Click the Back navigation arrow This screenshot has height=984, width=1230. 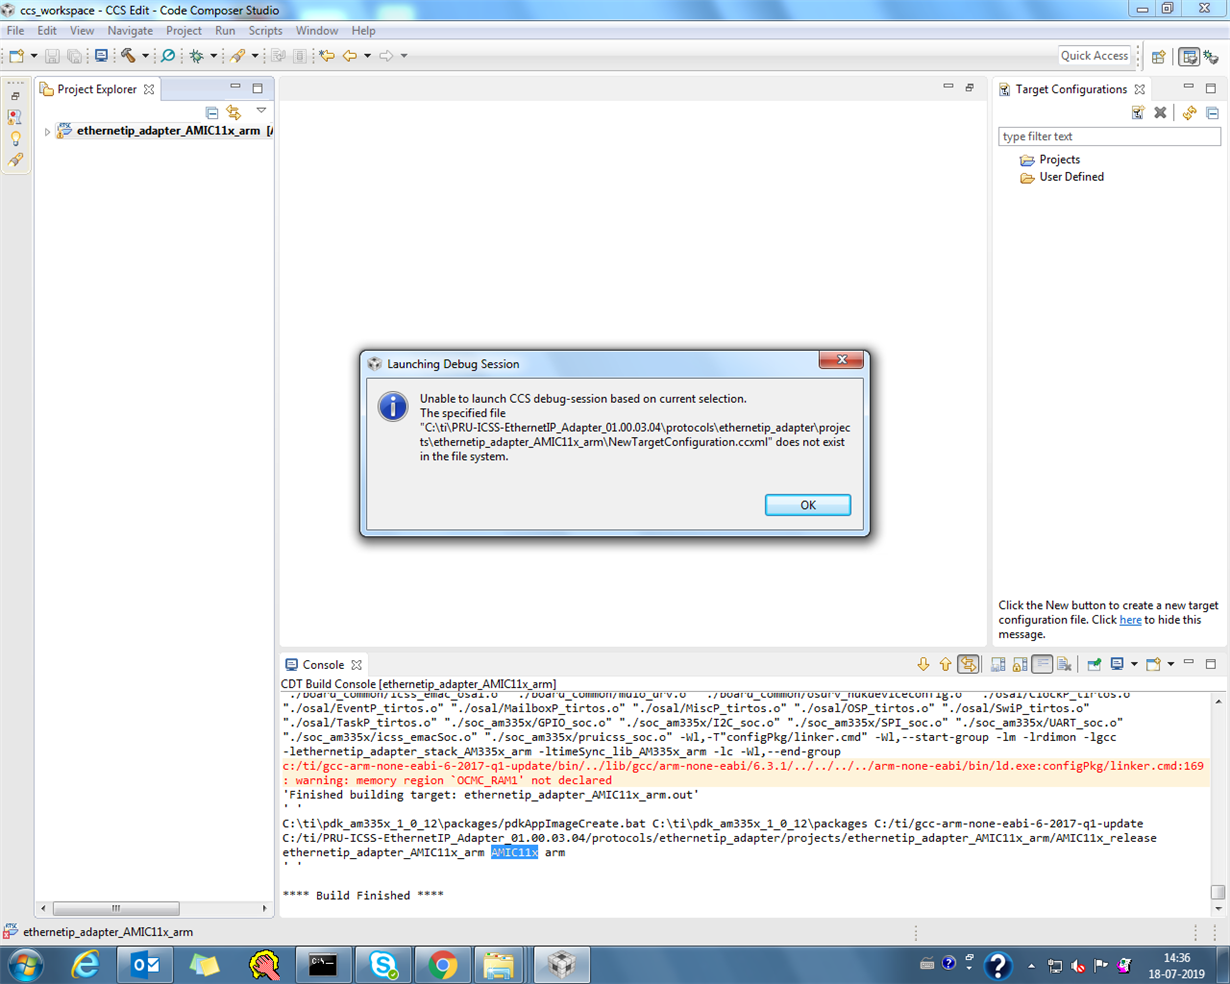coord(350,56)
